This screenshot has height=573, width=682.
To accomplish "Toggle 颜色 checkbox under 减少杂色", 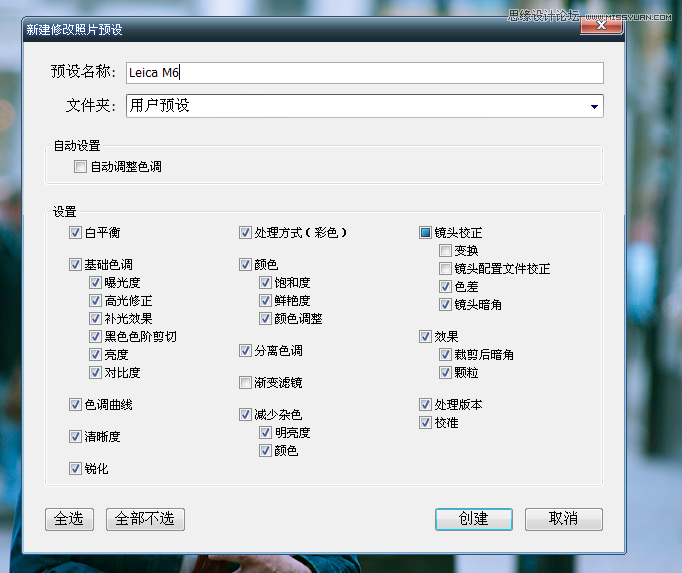I will click(x=265, y=450).
